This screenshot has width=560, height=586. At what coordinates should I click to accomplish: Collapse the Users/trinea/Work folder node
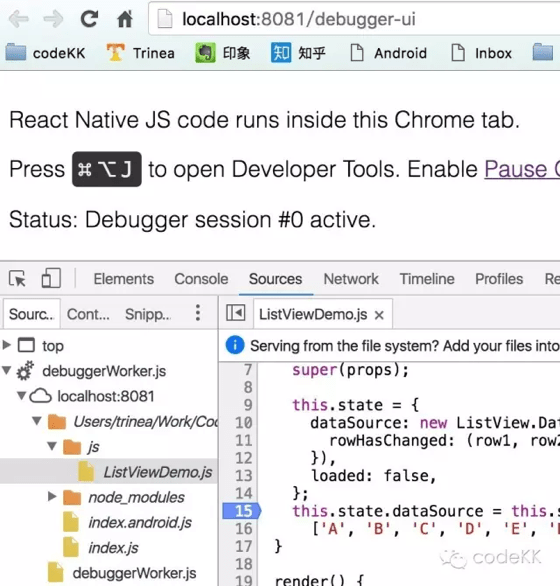37,421
